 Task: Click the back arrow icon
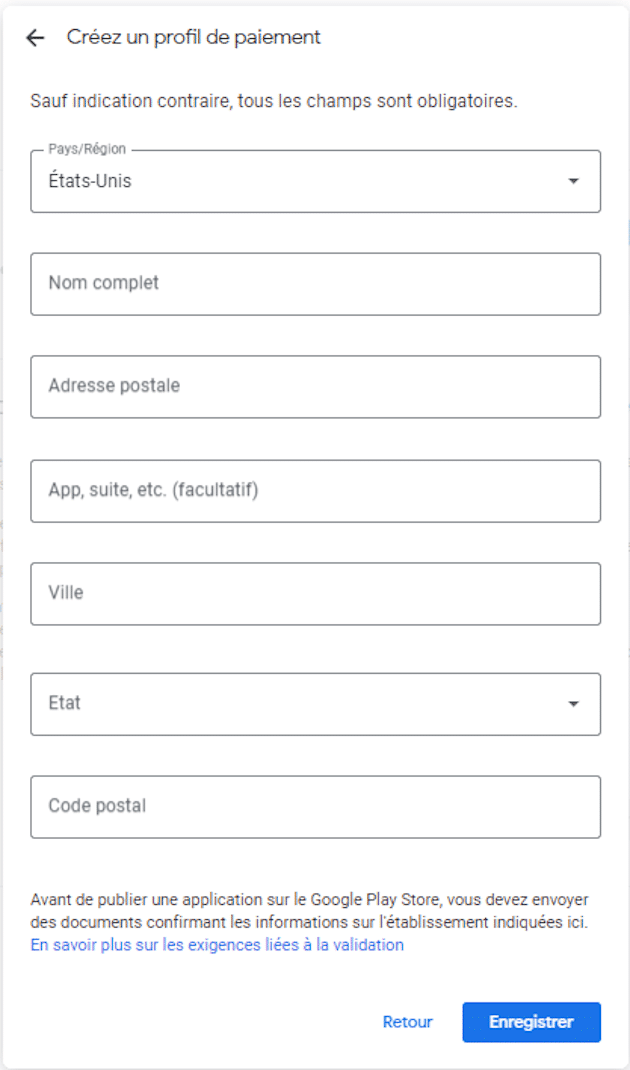click(36, 38)
